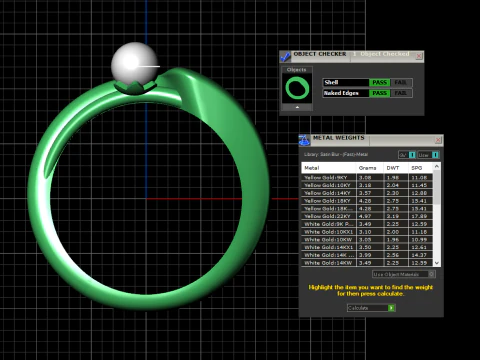Select the Yellow Gold:18KY row
480x360 pixels.
[x=367, y=201]
